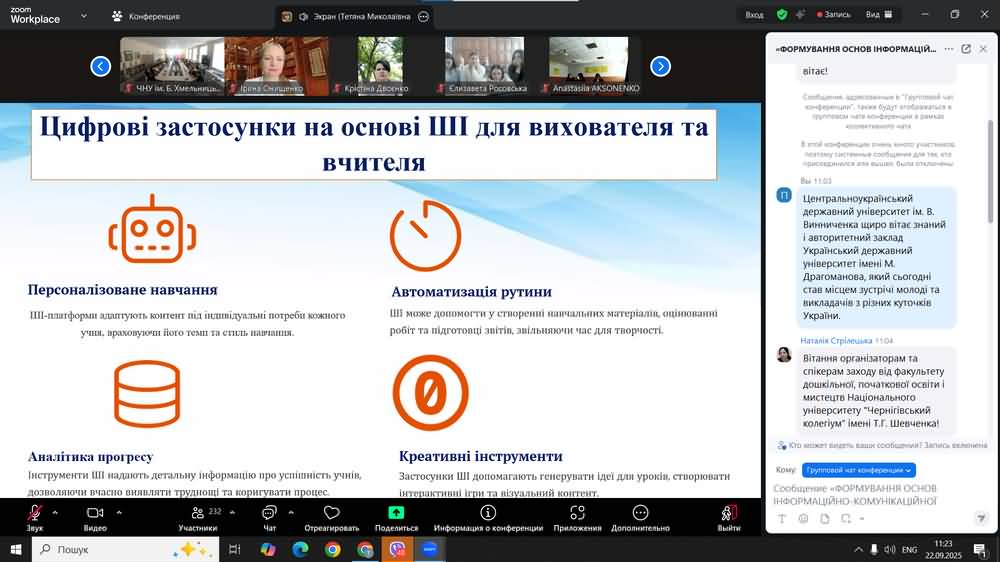Pop out the chat panel window
Image resolution: width=1000 pixels, height=562 pixels.
tap(966, 48)
